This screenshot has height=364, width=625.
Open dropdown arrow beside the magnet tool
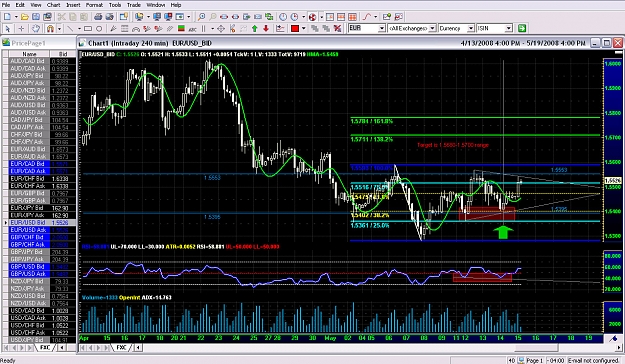59,29
